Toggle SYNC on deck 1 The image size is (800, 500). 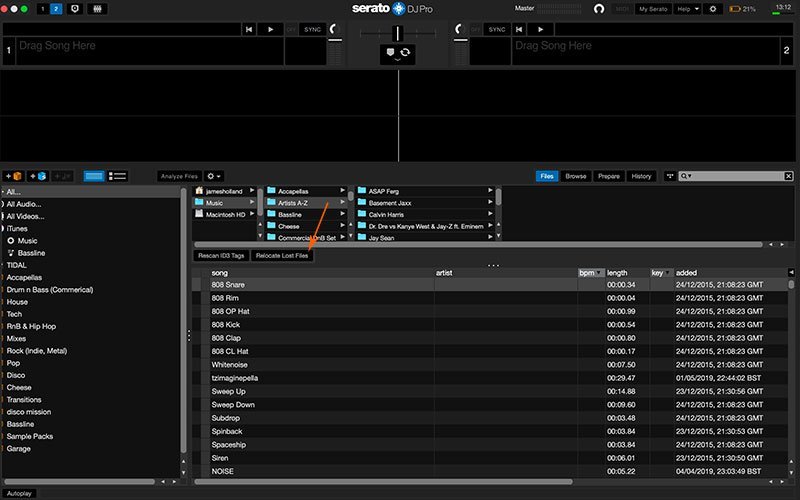click(x=312, y=30)
